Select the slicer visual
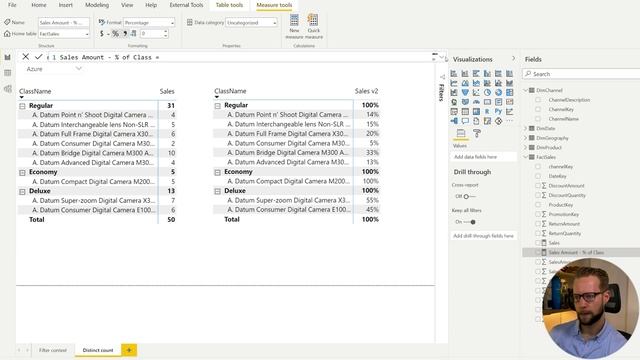The height and width of the screenshot is (360, 640). coord(454,111)
